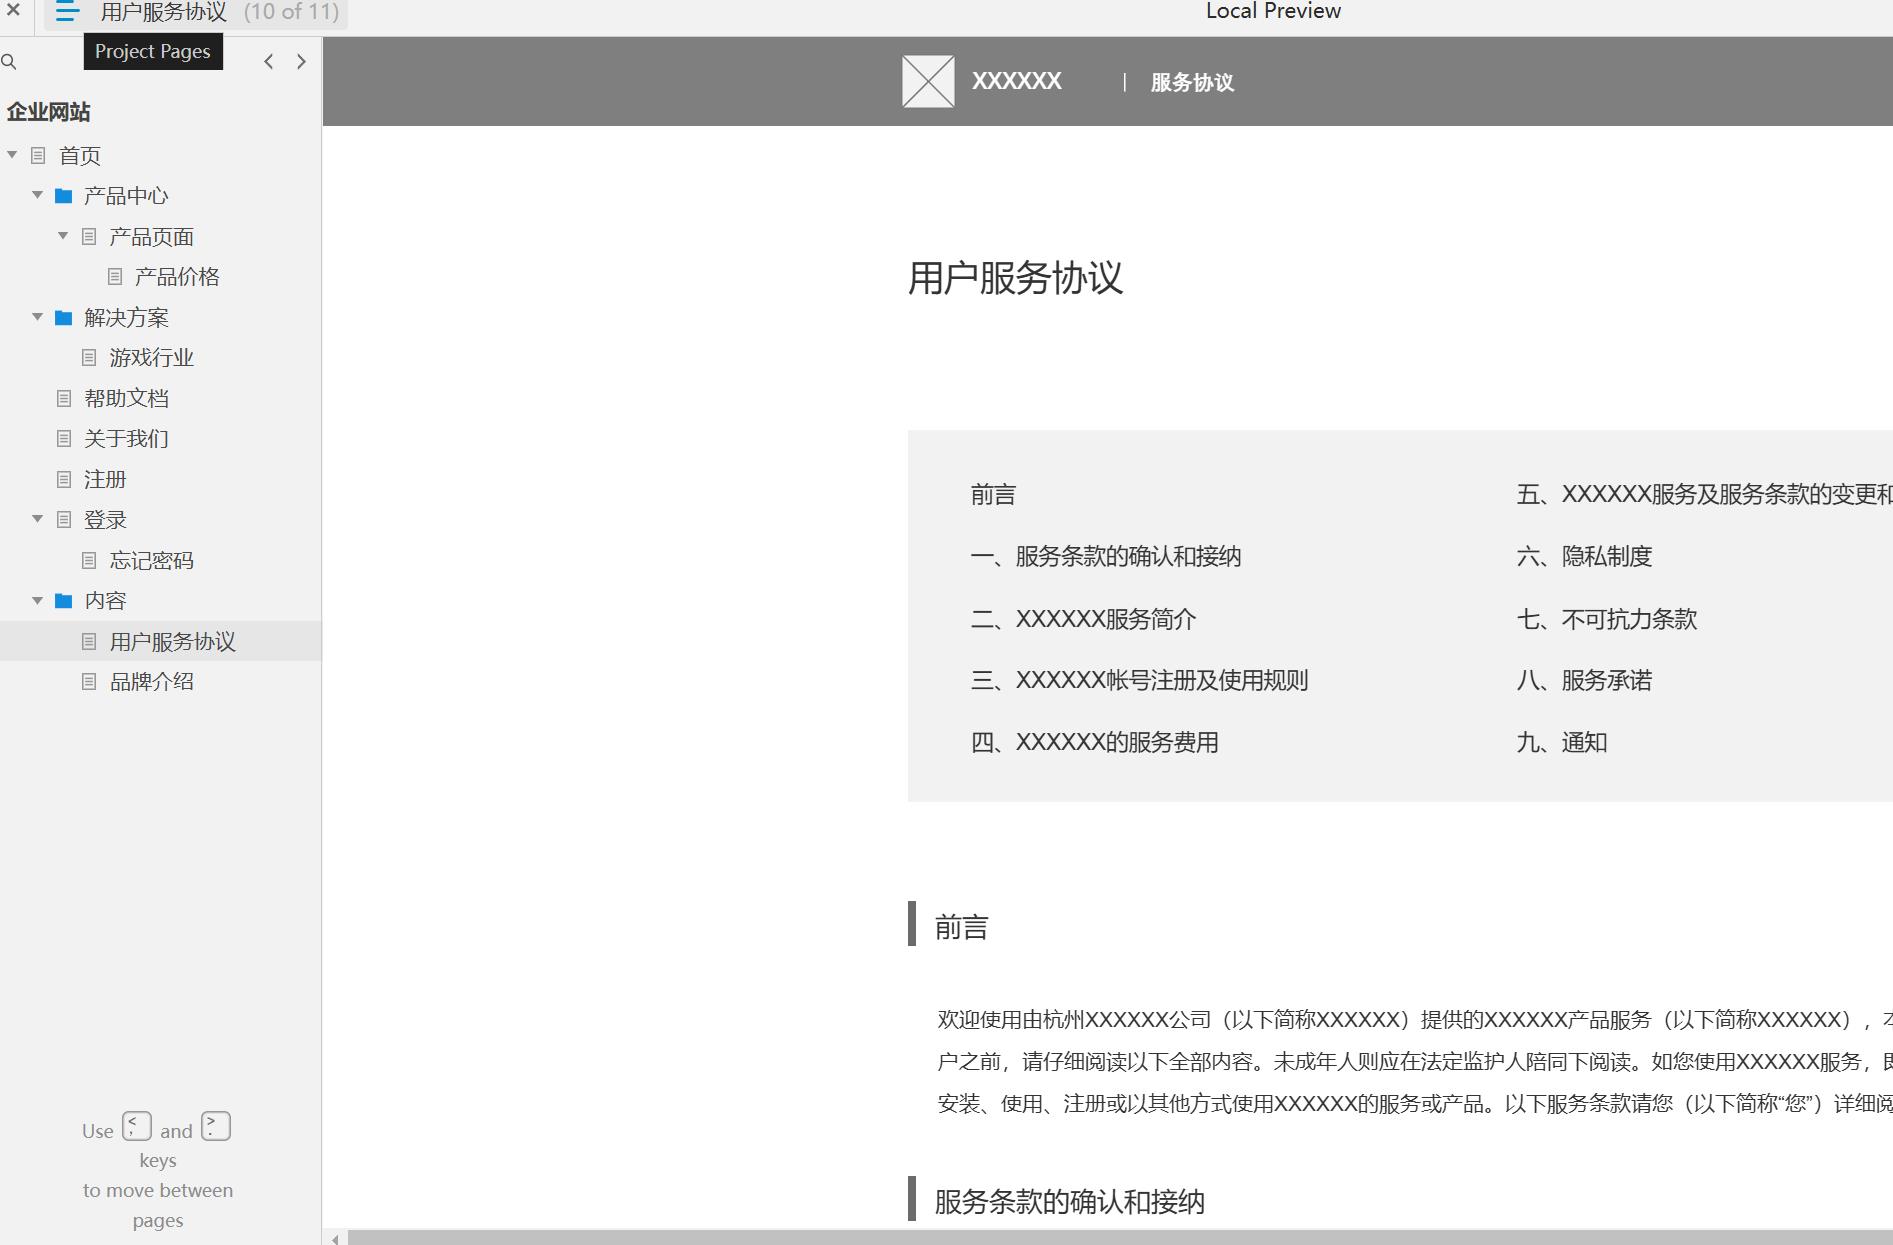Click the placeholder logo image in header
This screenshot has height=1245, width=1893.
pyautogui.click(x=928, y=81)
